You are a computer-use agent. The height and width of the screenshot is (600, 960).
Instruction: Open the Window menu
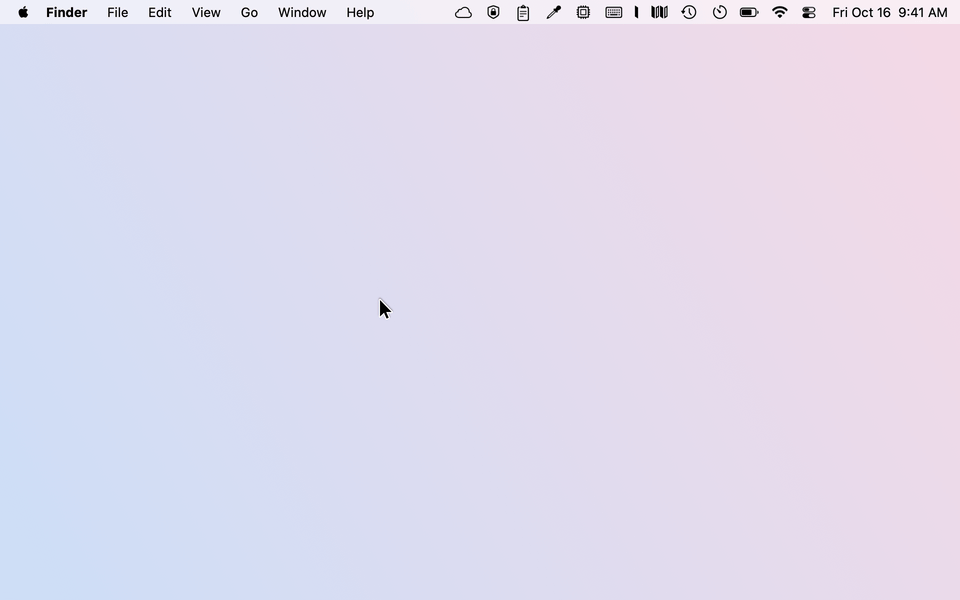pyautogui.click(x=302, y=12)
